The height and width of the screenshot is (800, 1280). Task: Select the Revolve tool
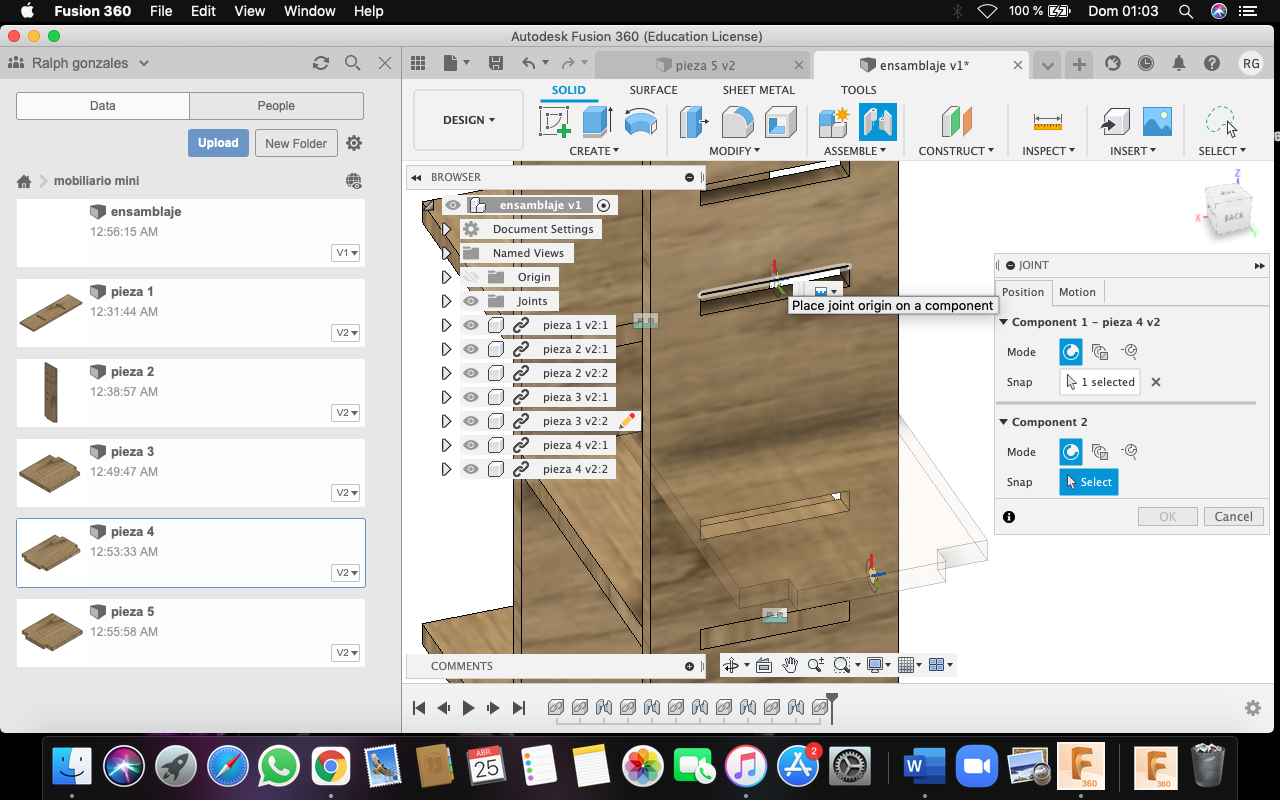[640, 122]
